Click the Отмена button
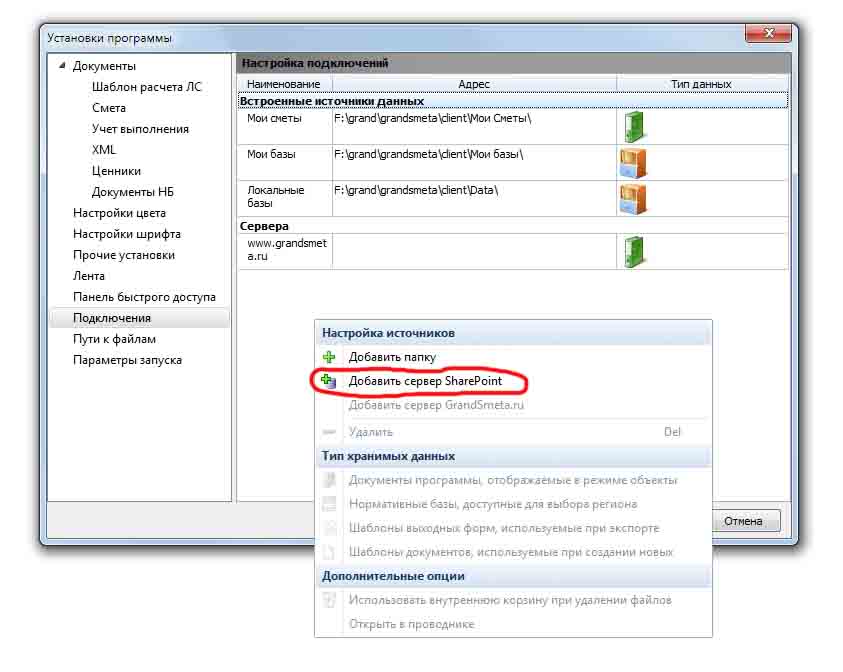This screenshot has width=843, height=672. tap(743, 521)
